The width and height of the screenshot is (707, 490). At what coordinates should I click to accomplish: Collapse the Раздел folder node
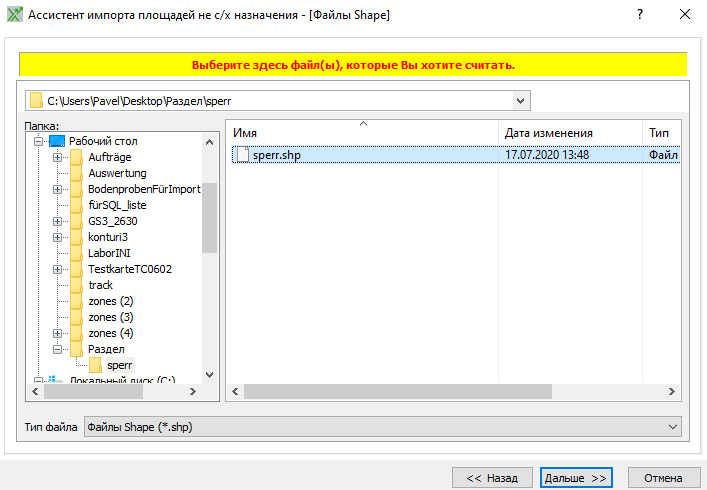coord(57,349)
